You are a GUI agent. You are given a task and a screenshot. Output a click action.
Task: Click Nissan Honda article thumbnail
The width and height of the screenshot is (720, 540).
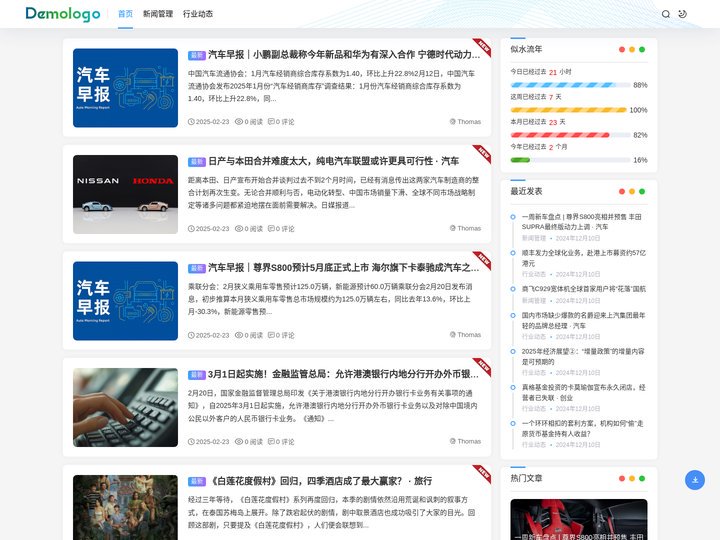pos(125,194)
